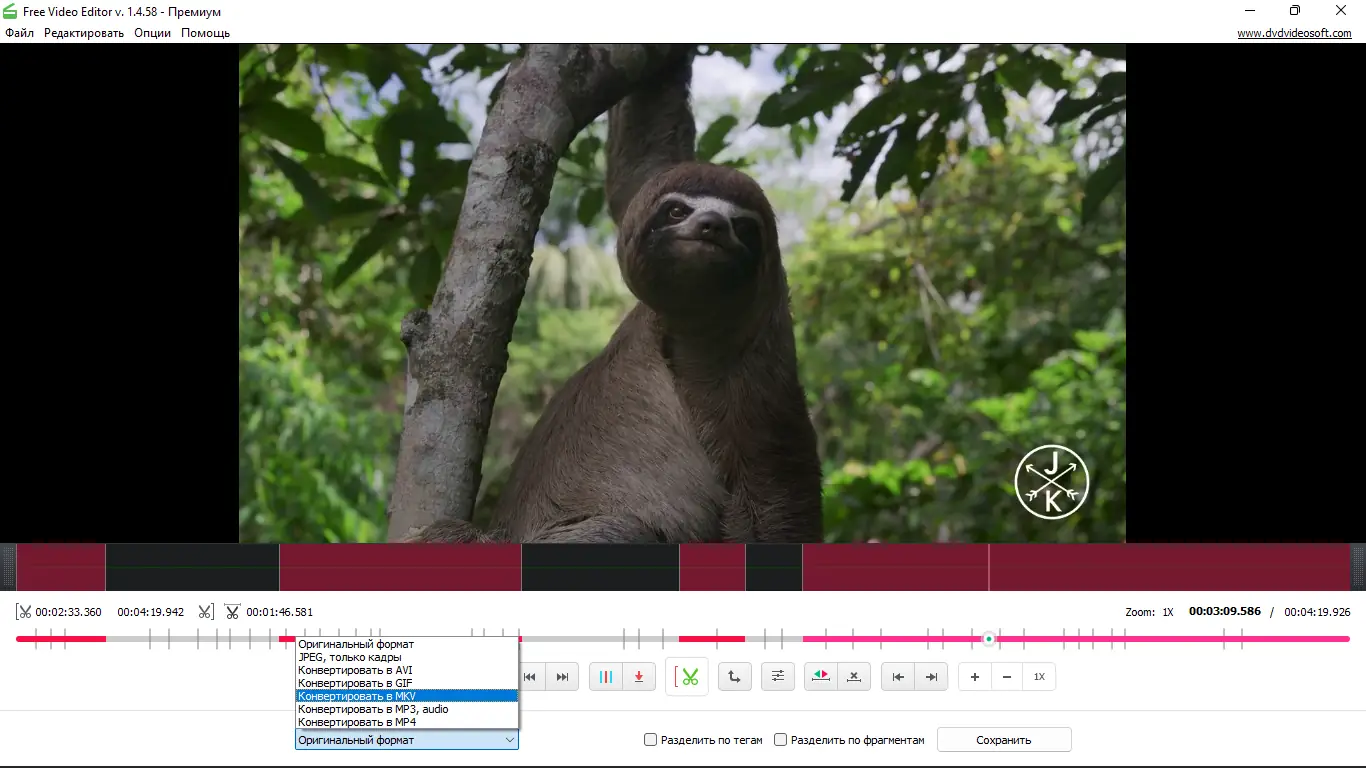Viewport: 1366px width, 768px height.
Task: Jump to next frame with skip-forward icon
Action: (x=931, y=677)
